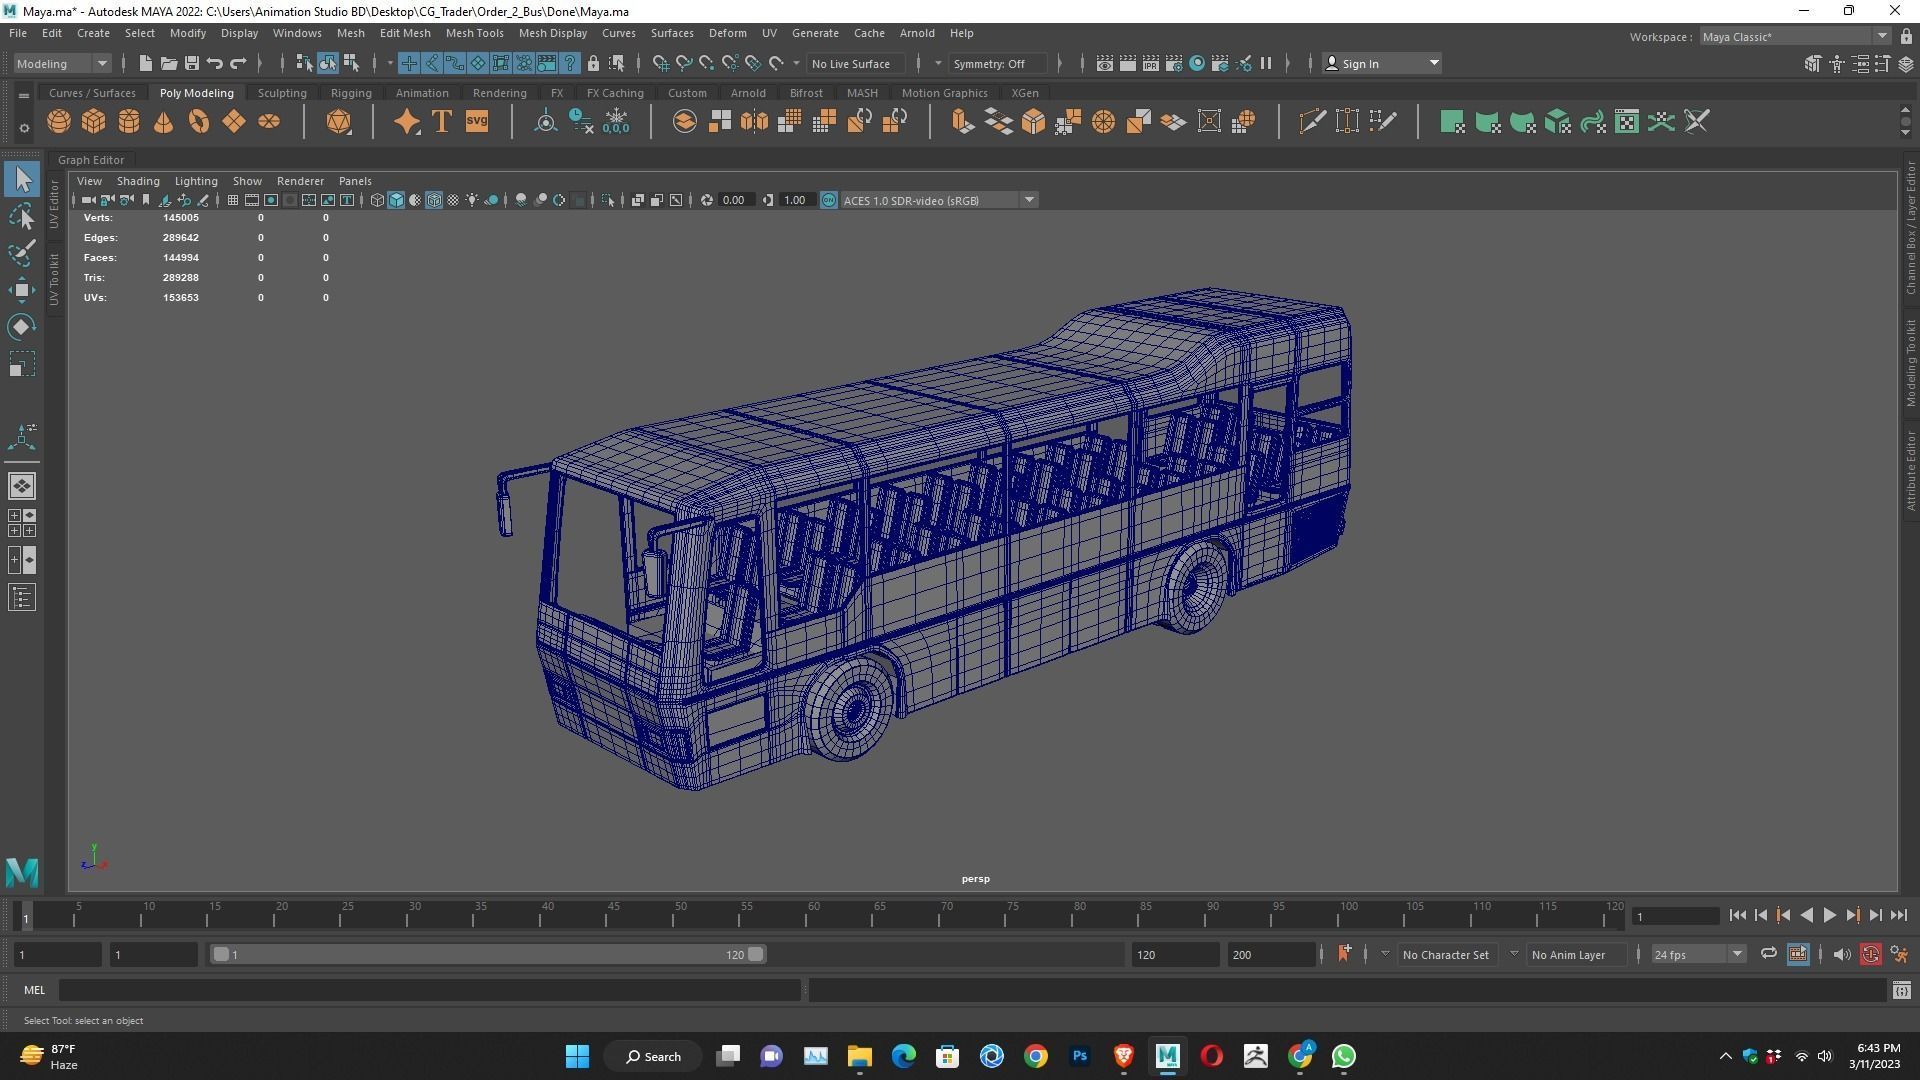Screen dimensions: 1920x1080
Task: Open the viewport Shading menu
Action: pyautogui.click(x=138, y=181)
